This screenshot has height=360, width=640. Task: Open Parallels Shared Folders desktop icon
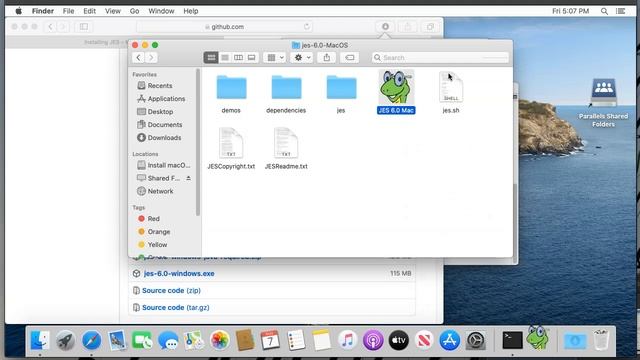click(603, 103)
